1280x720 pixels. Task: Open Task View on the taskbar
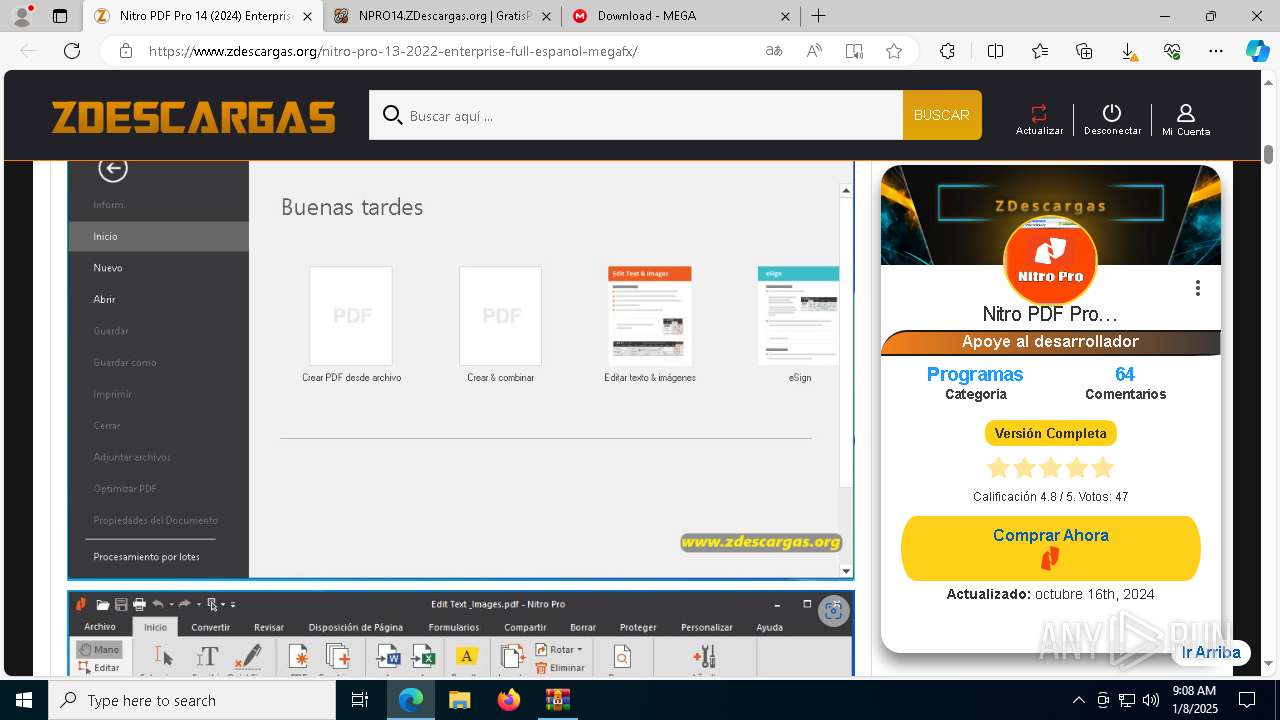point(360,700)
